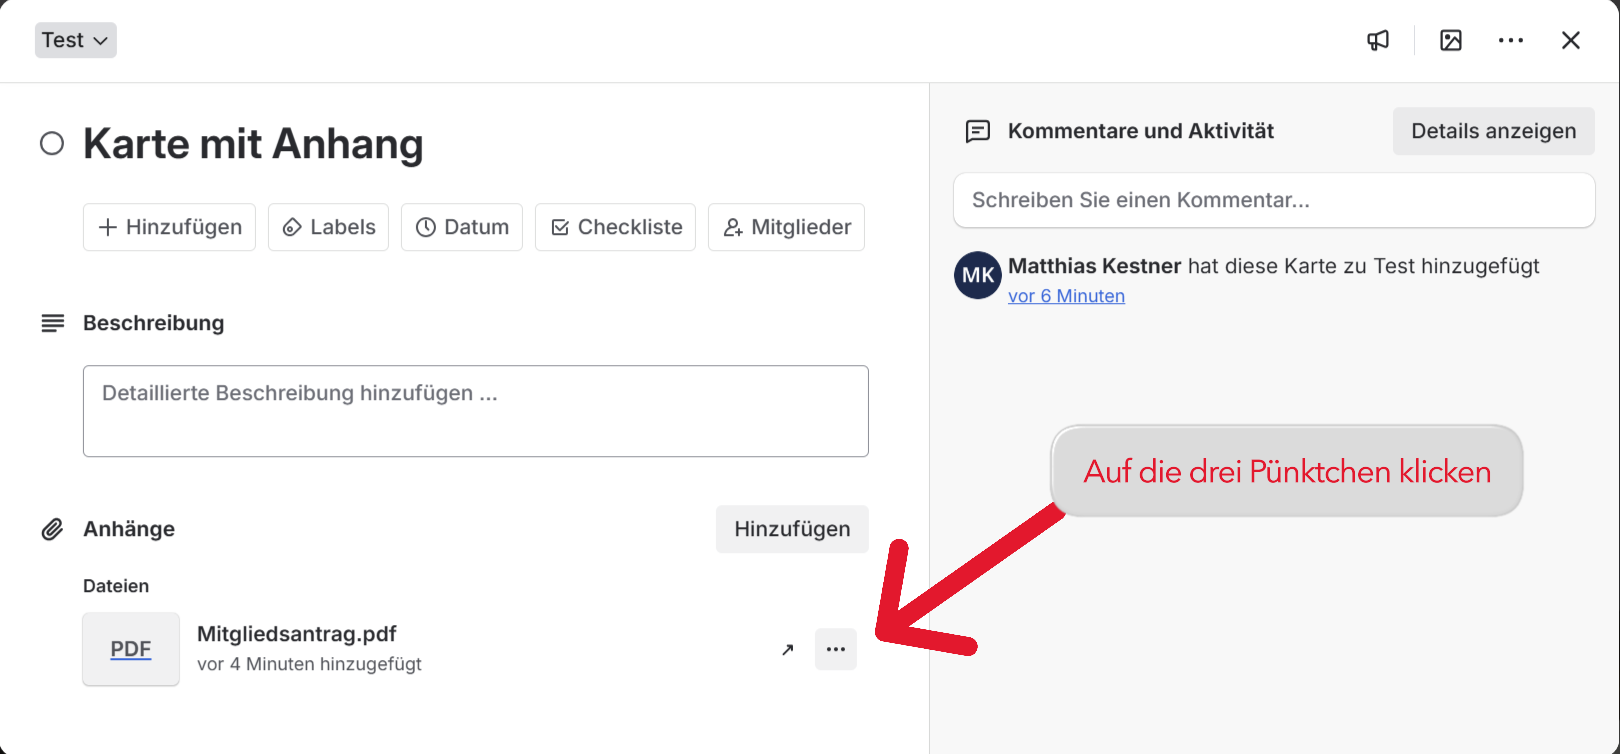Open the Checkliste button

click(615, 227)
